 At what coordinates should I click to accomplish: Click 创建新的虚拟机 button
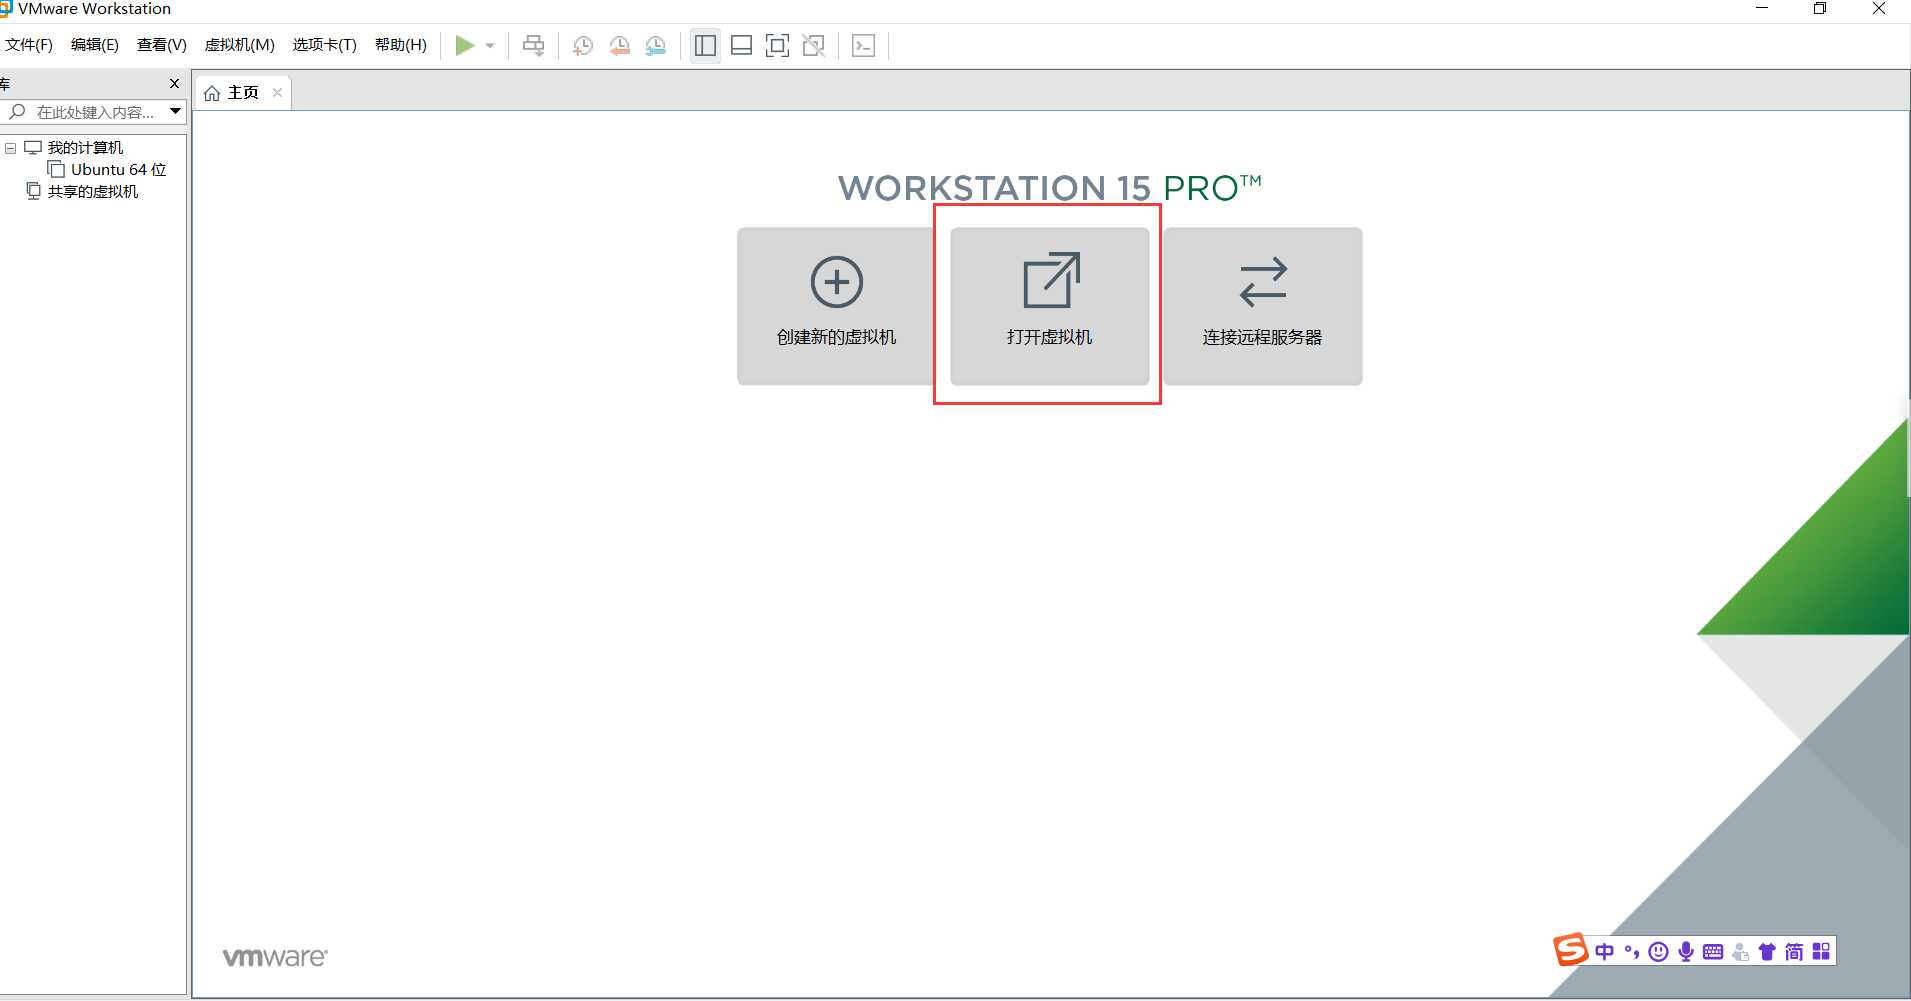[x=836, y=306]
